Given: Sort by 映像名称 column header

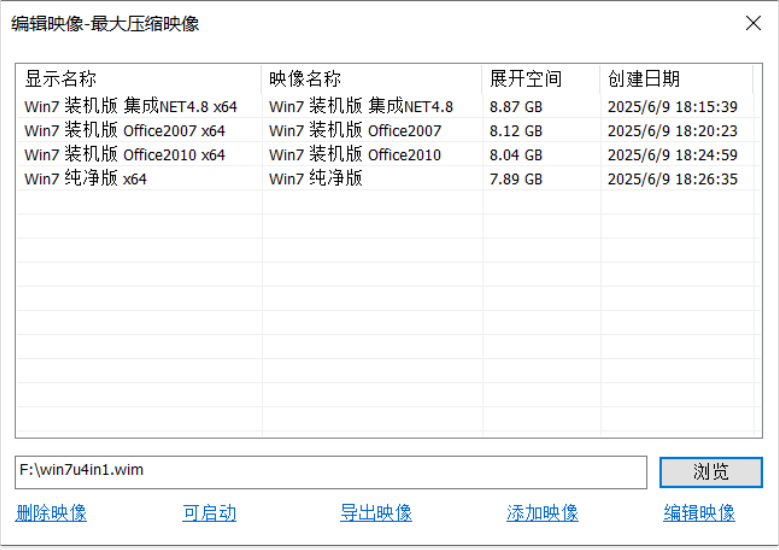Looking at the screenshot, I should (x=372, y=79).
